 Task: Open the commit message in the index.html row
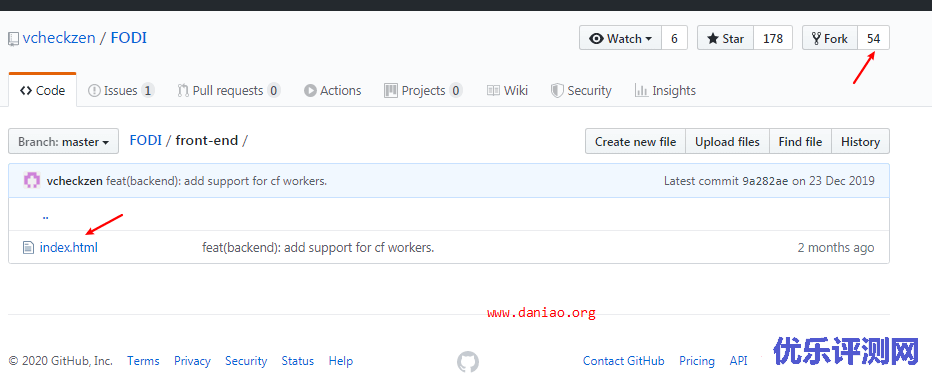point(318,247)
